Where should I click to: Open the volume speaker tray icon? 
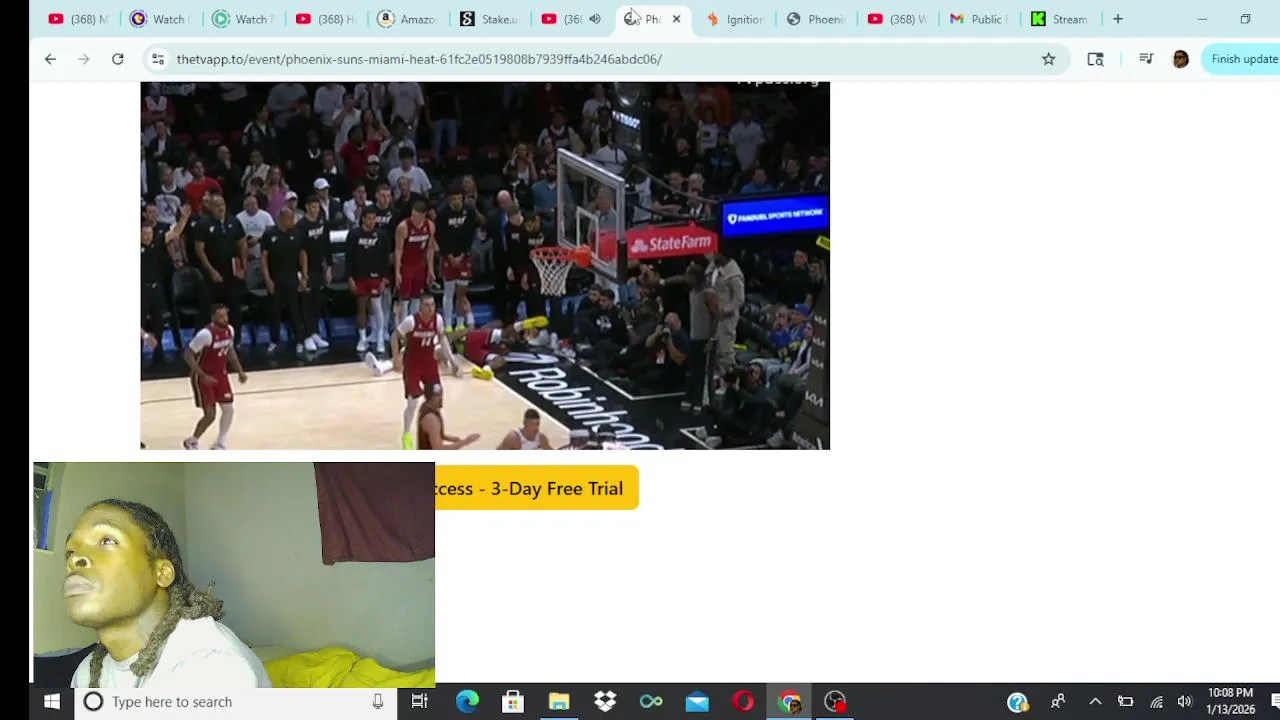(1185, 702)
